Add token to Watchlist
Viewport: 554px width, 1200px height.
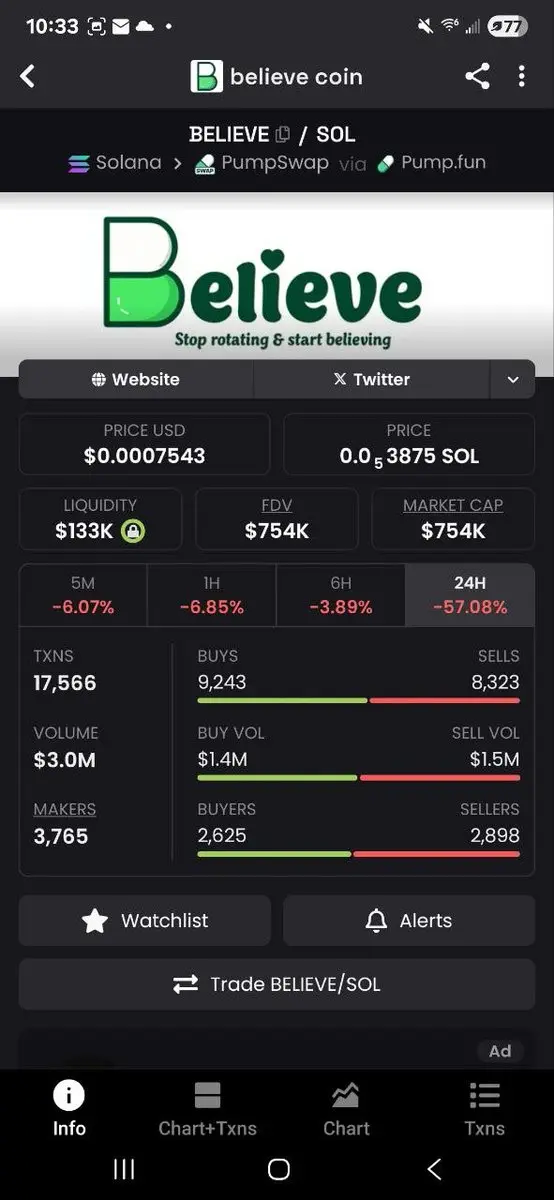click(x=145, y=921)
